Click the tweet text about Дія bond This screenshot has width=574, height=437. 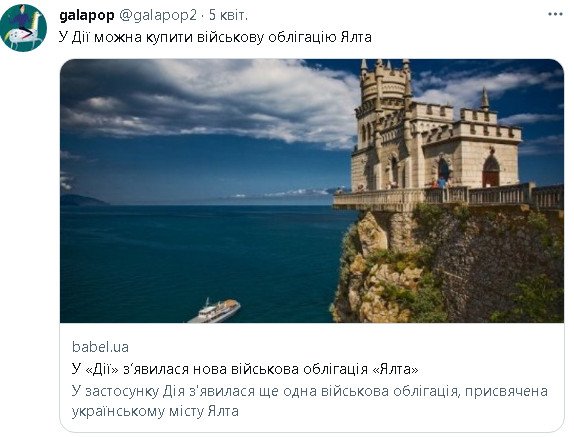coord(215,37)
